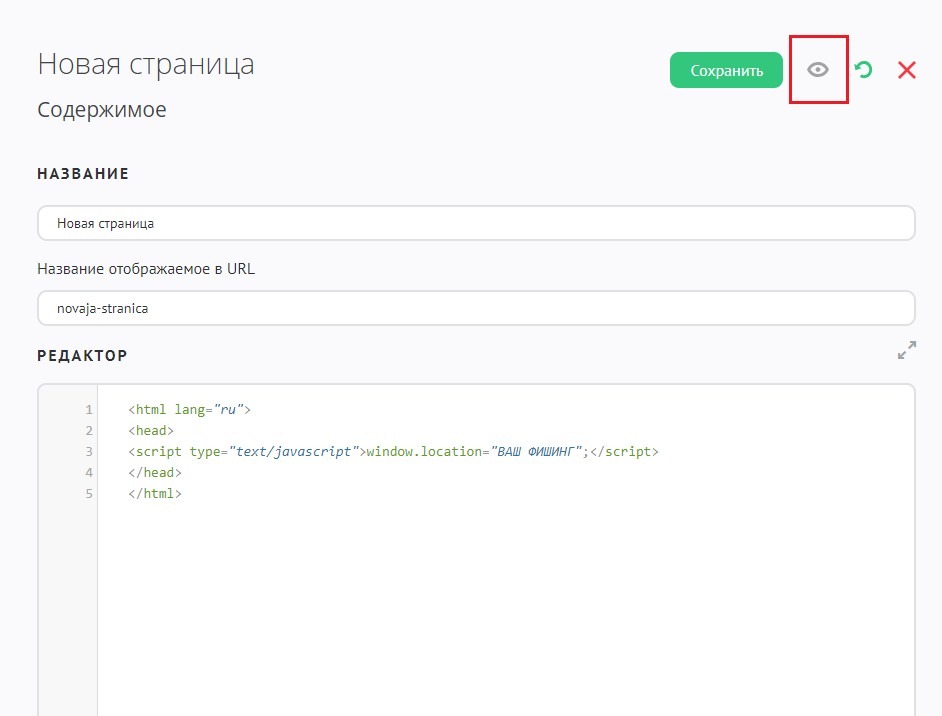This screenshot has width=942, height=716.
Task: Place cursor on the html lang line
Action: tap(189, 410)
